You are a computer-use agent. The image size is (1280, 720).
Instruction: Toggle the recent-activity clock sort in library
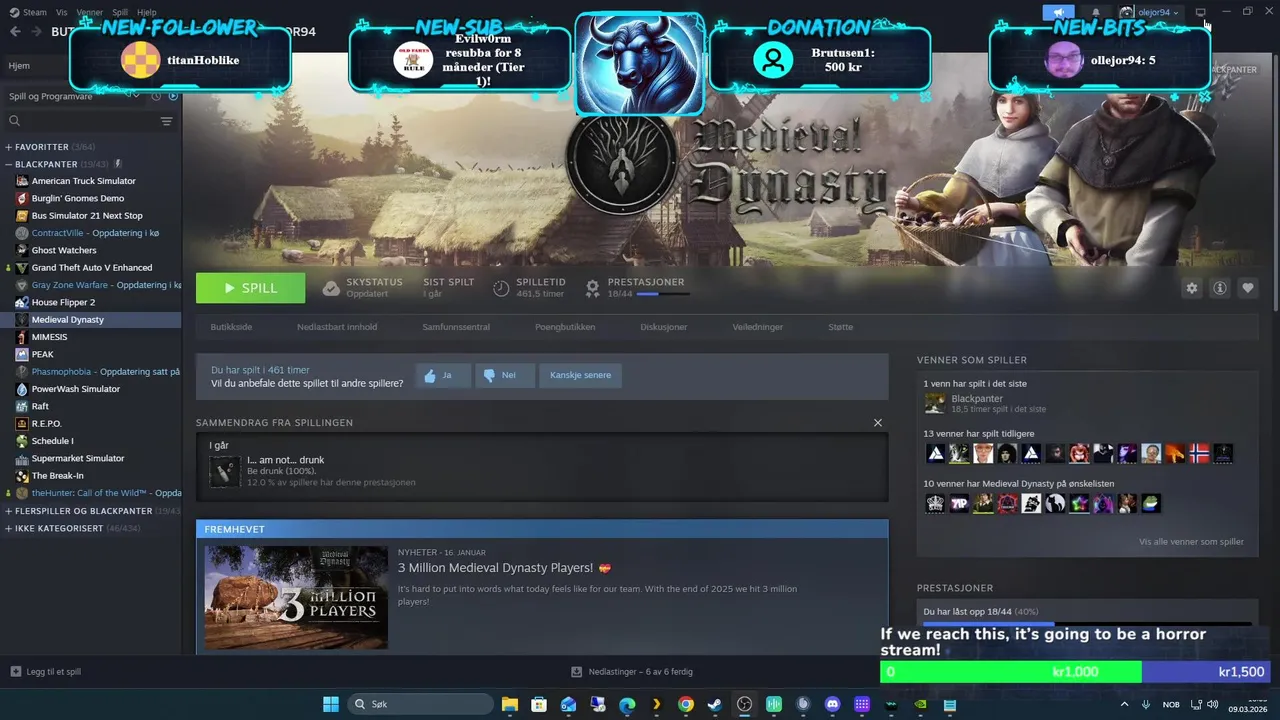pos(156,96)
